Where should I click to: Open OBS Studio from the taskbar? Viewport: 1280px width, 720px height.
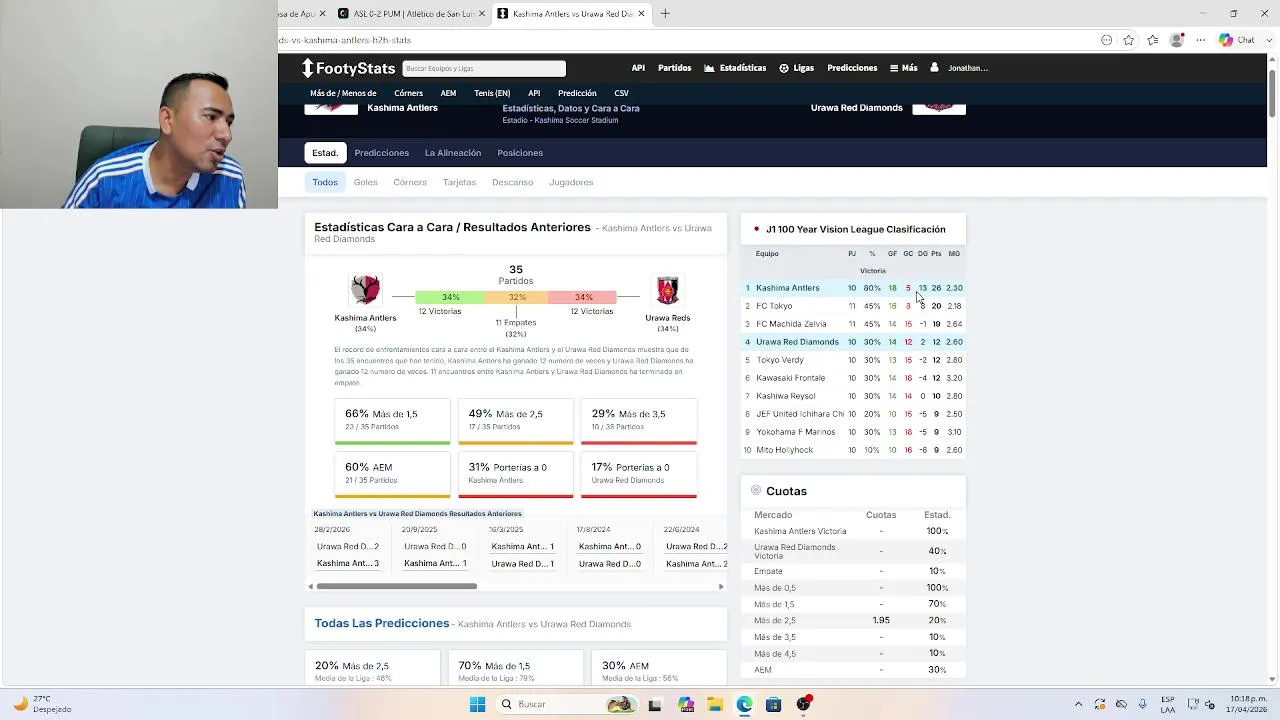(803, 704)
